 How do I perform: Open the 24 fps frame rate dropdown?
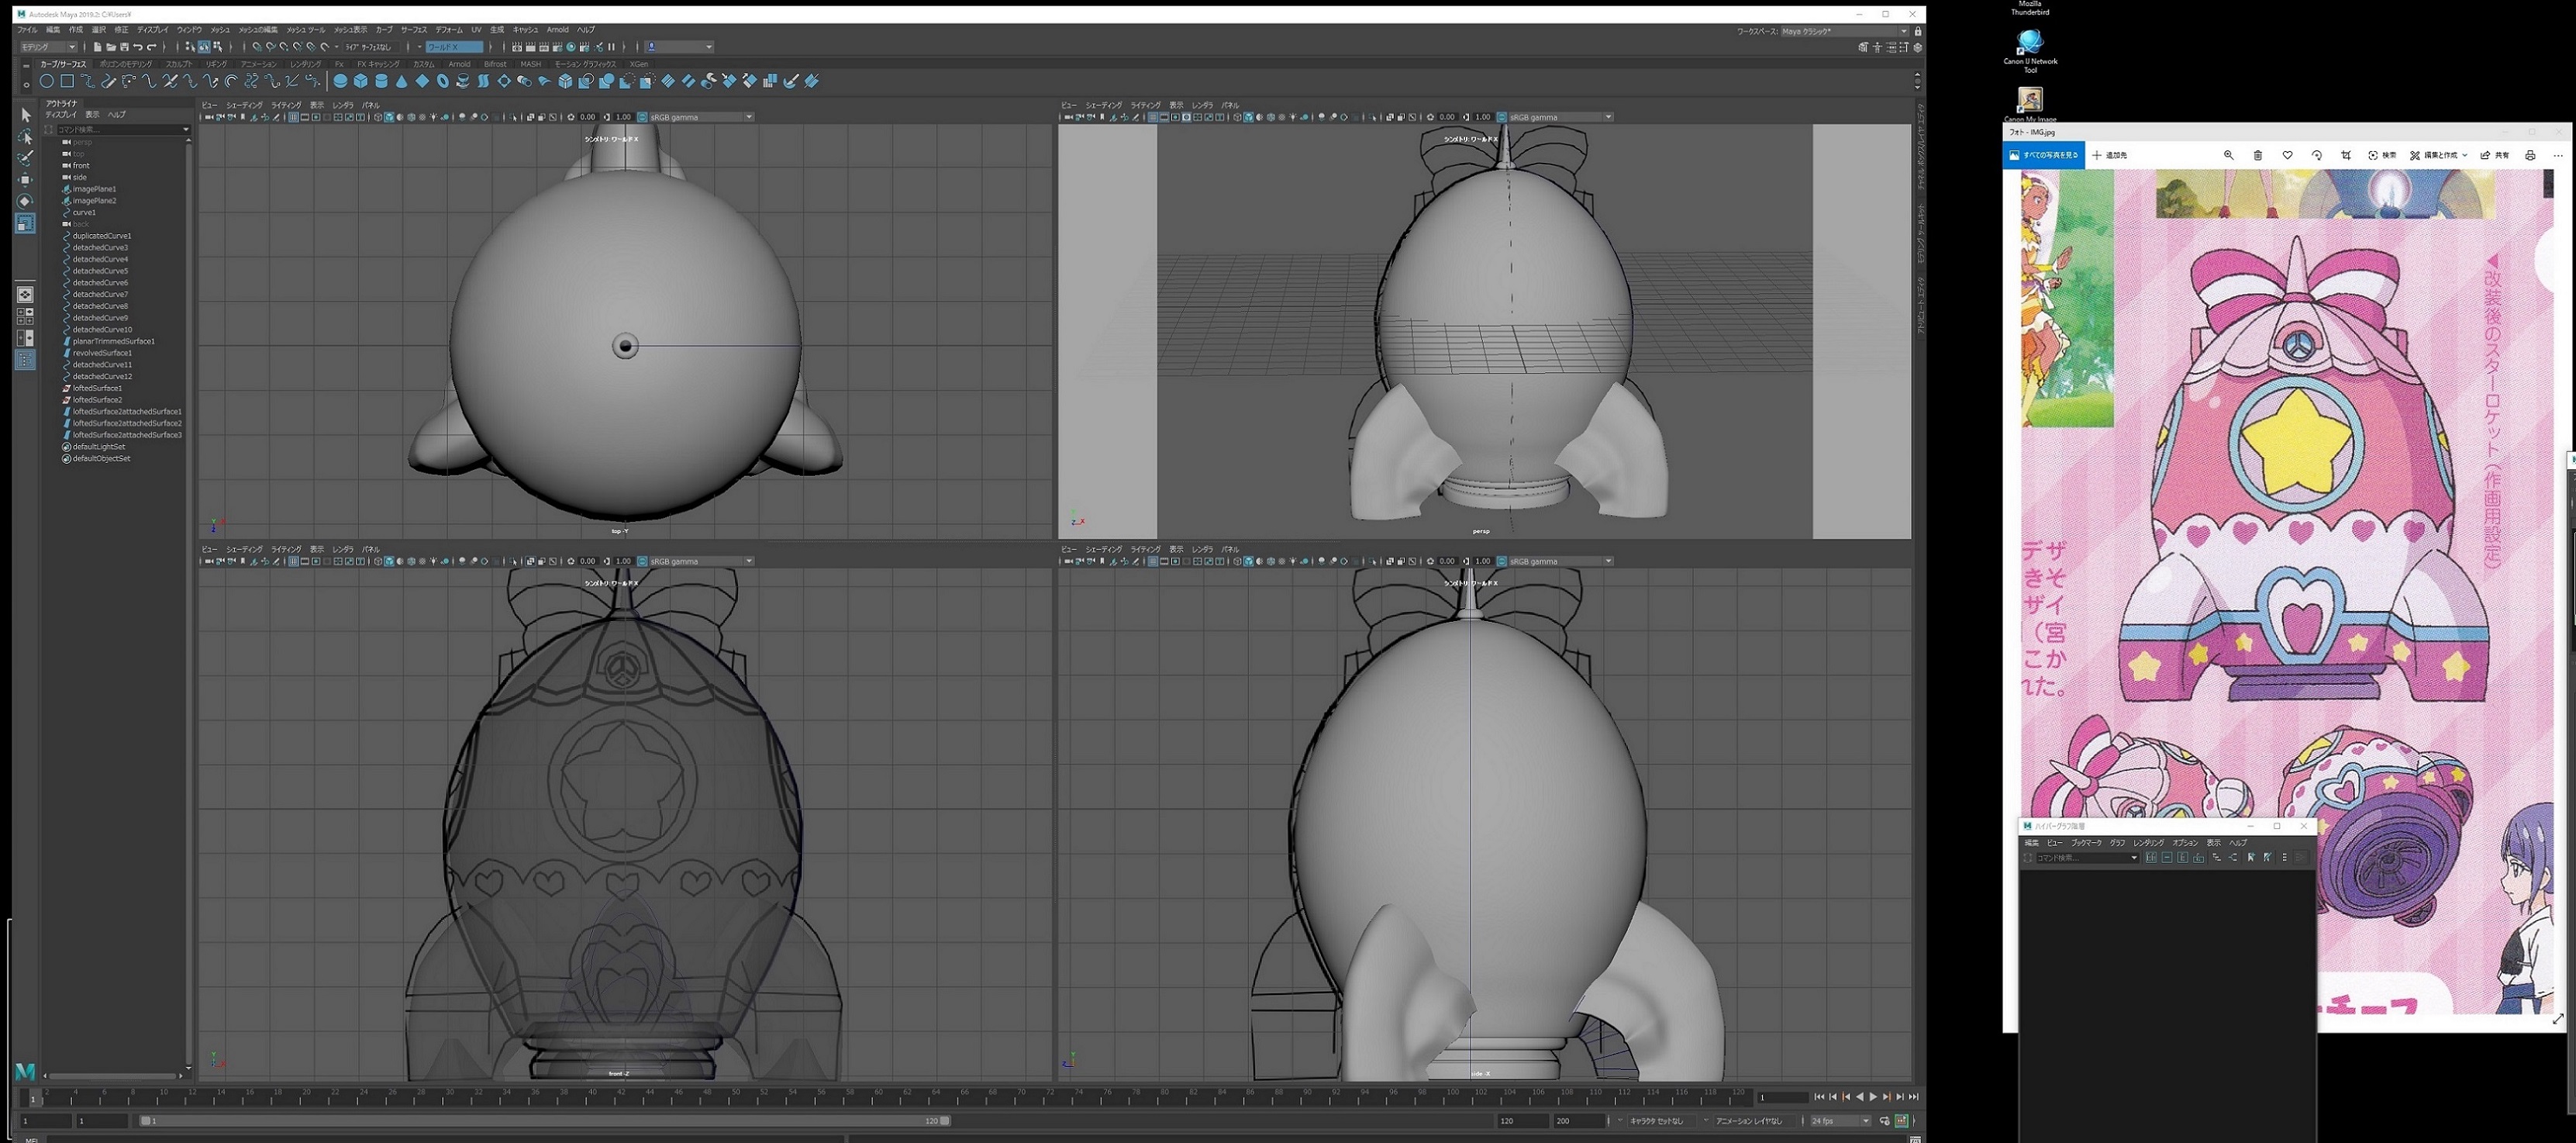click(1840, 1121)
